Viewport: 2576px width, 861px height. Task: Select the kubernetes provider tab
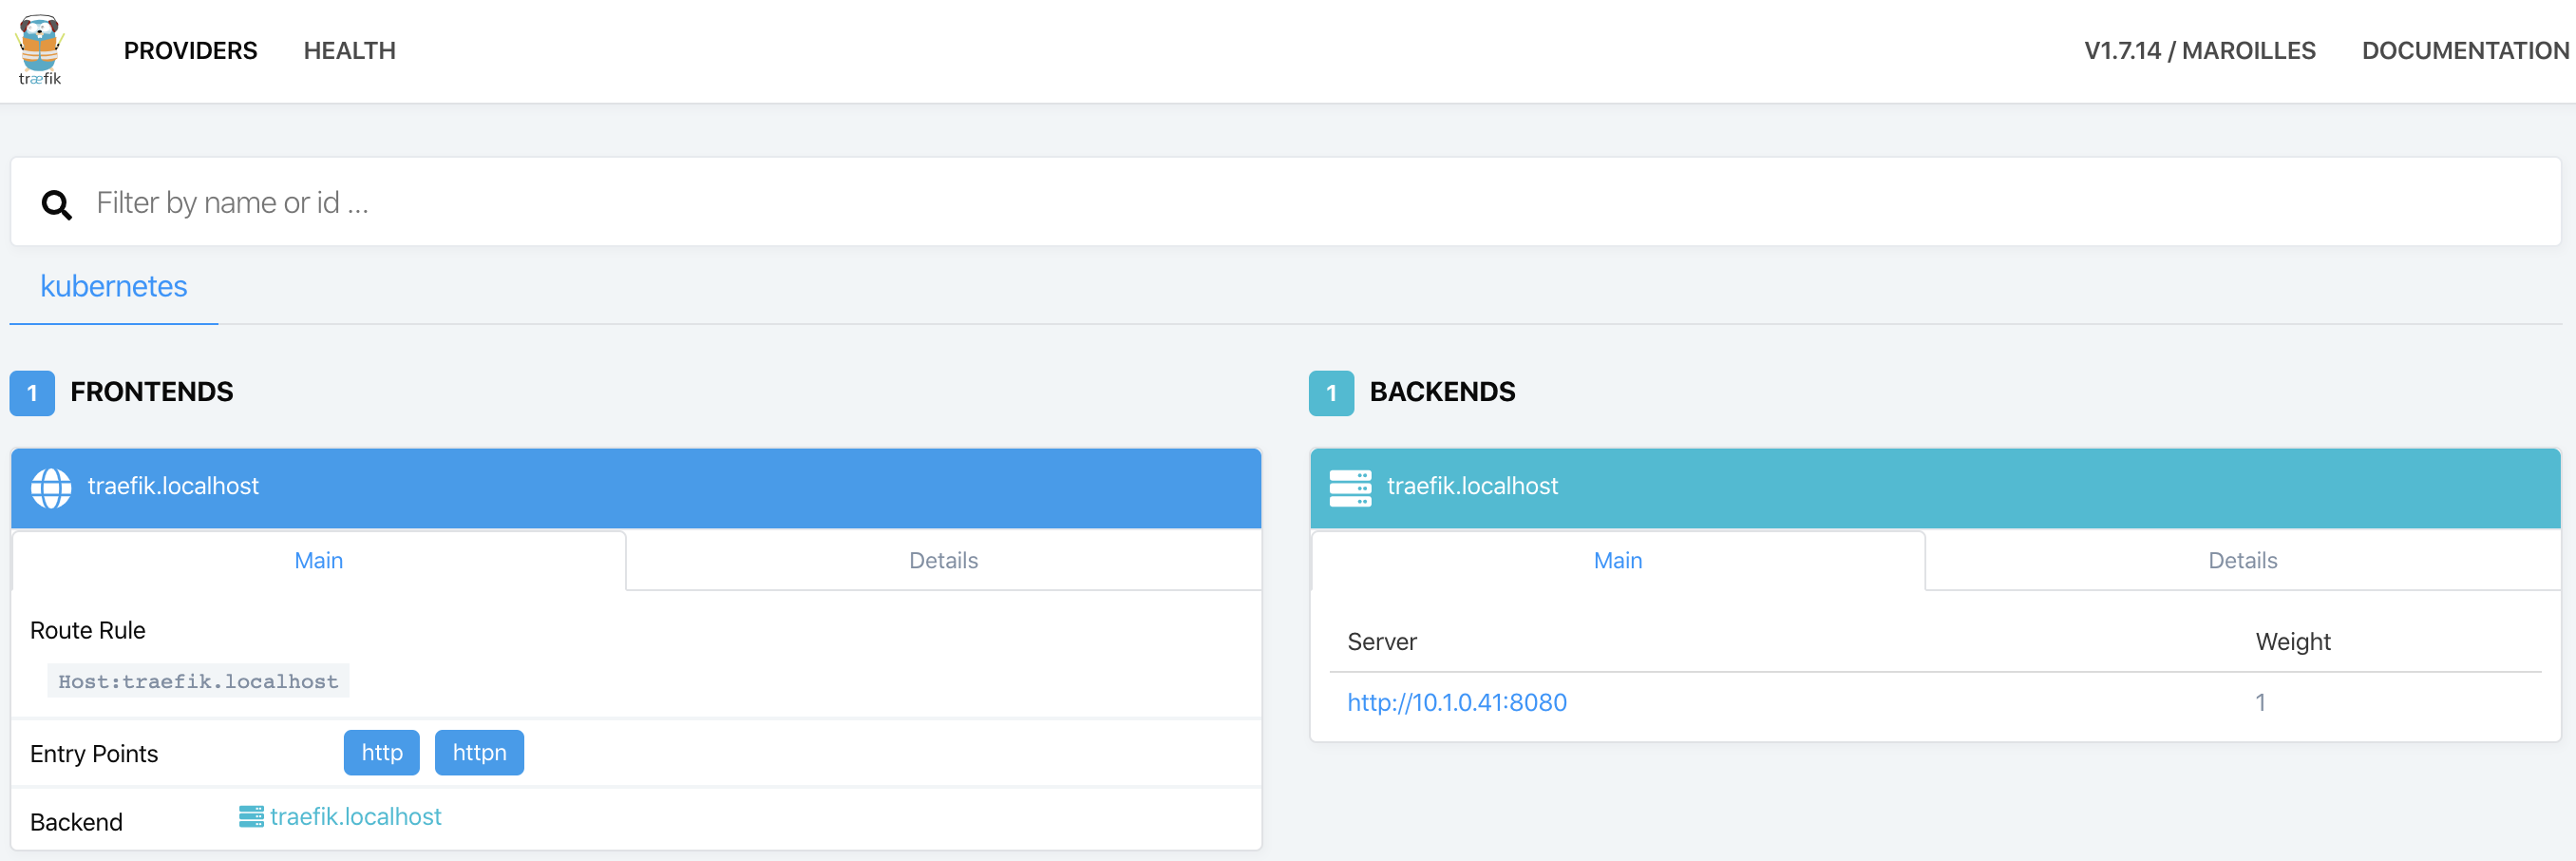point(113,287)
